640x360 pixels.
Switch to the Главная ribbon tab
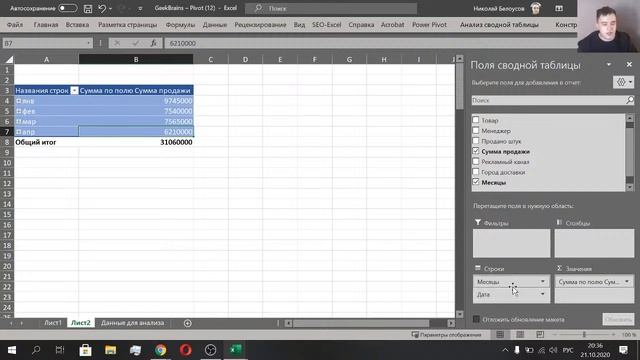tap(46, 24)
